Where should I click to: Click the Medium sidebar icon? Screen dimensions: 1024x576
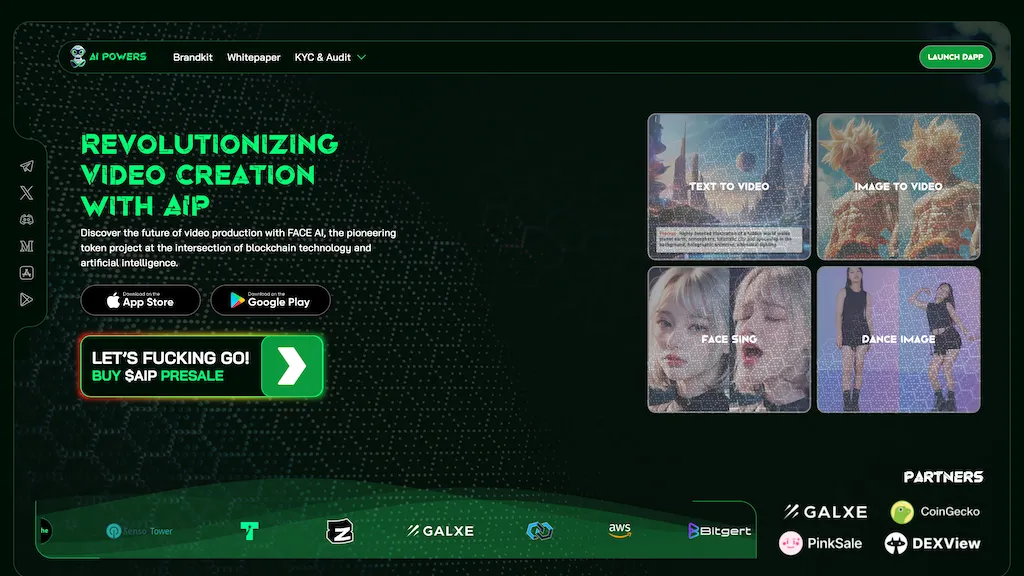click(x=26, y=245)
